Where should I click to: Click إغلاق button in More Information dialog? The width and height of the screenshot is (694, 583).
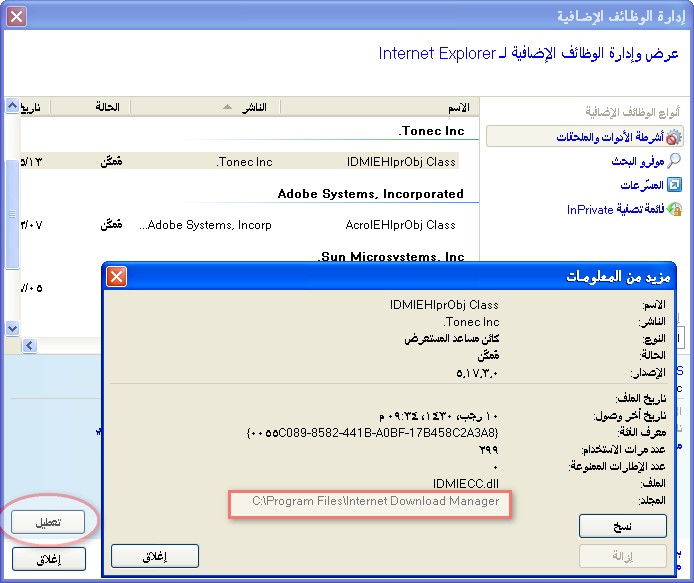155,556
